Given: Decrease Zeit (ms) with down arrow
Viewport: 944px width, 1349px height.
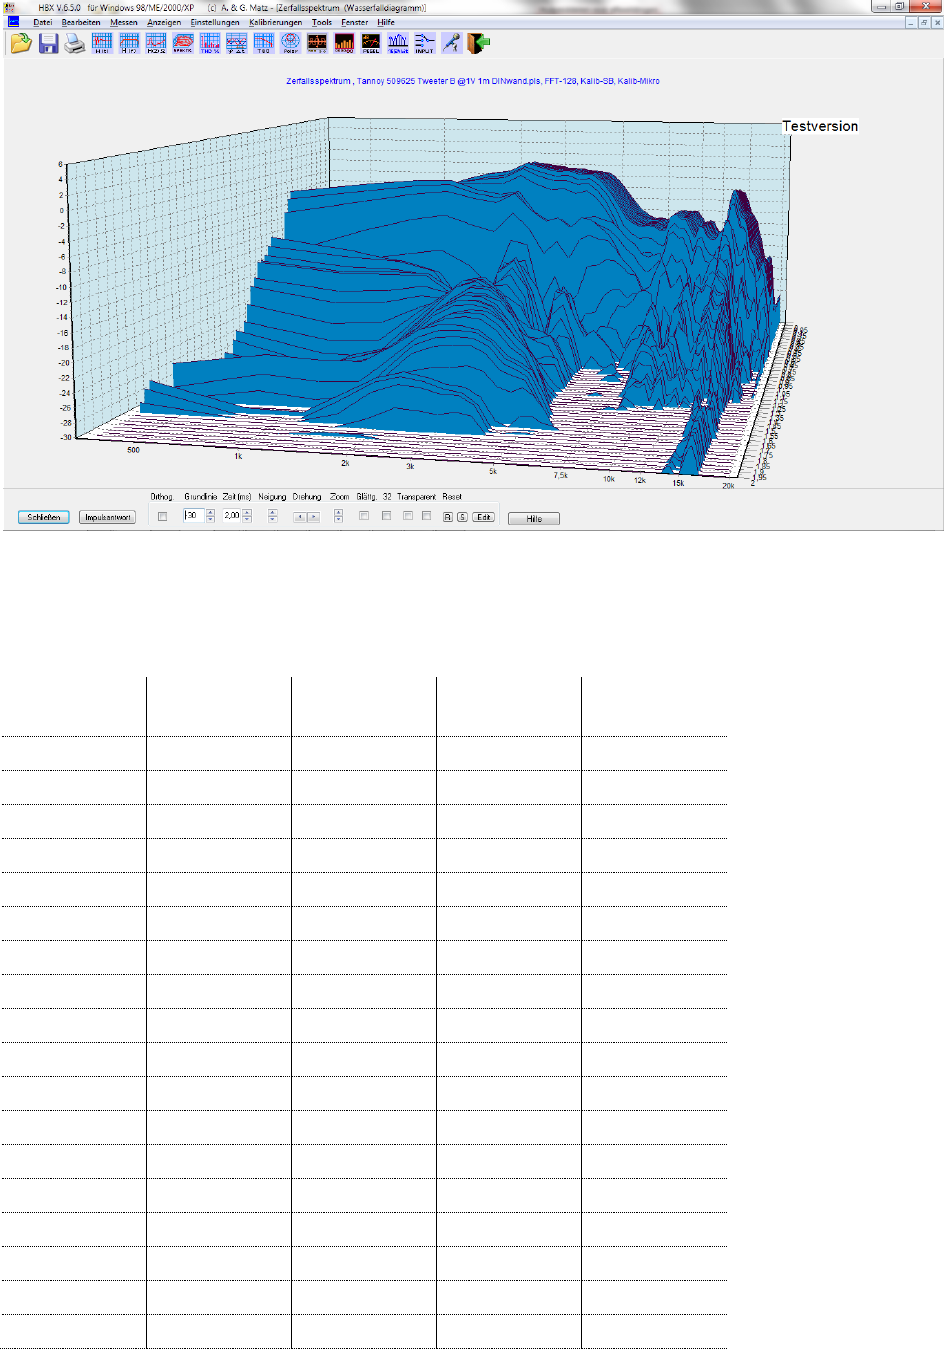Looking at the screenshot, I should [x=247, y=519].
